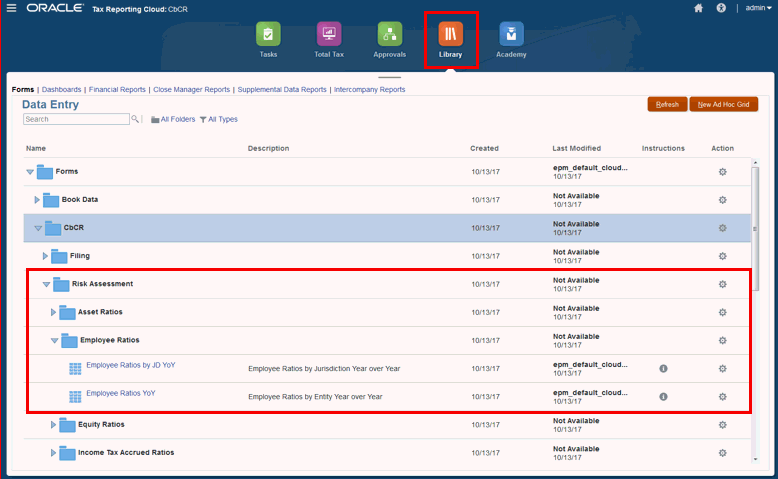The height and width of the screenshot is (479, 778).
Task: Open action gear for Employee Ratios by JD YoY
Action: pos(722,368)
